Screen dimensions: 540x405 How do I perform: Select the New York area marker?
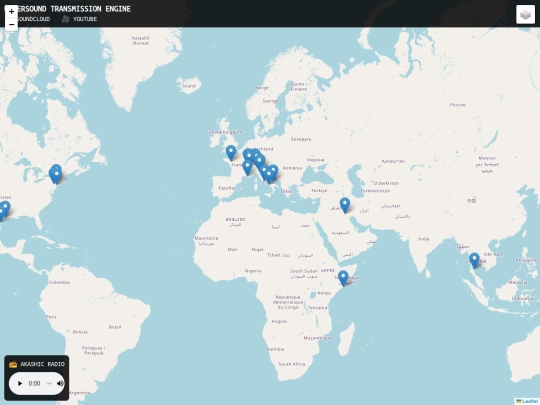pos(56,176)
